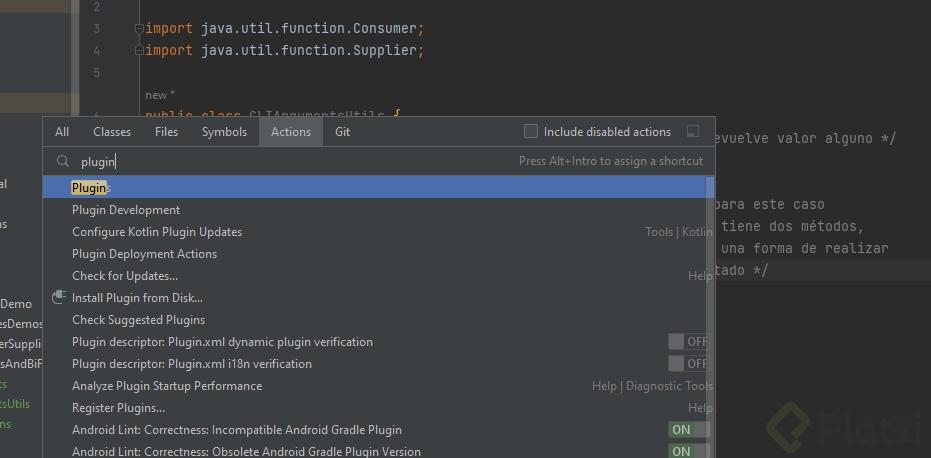The image size is (931, 458).
Task: Toggle Plugin.xml dynamic plugin verification switch
Action: tap(688, 342)
